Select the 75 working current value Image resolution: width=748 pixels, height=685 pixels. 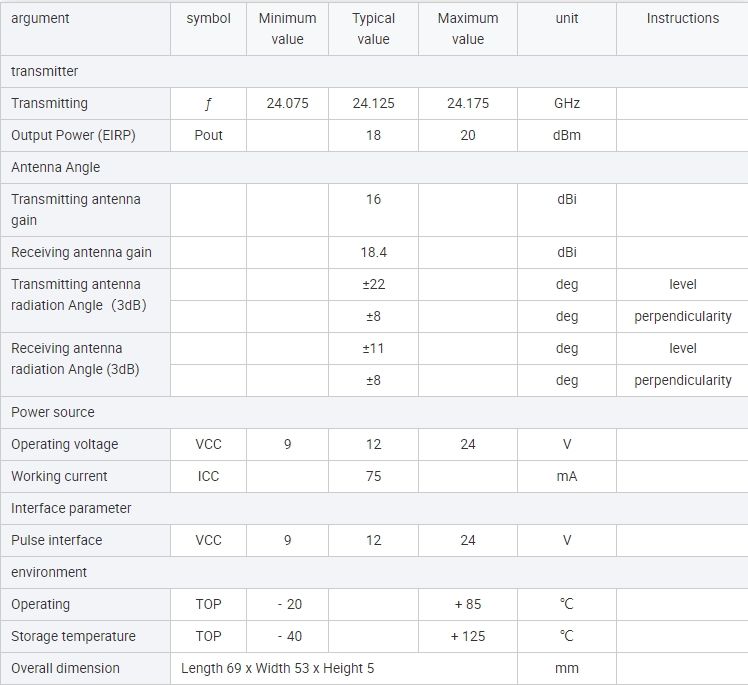[x=373, y=476]
